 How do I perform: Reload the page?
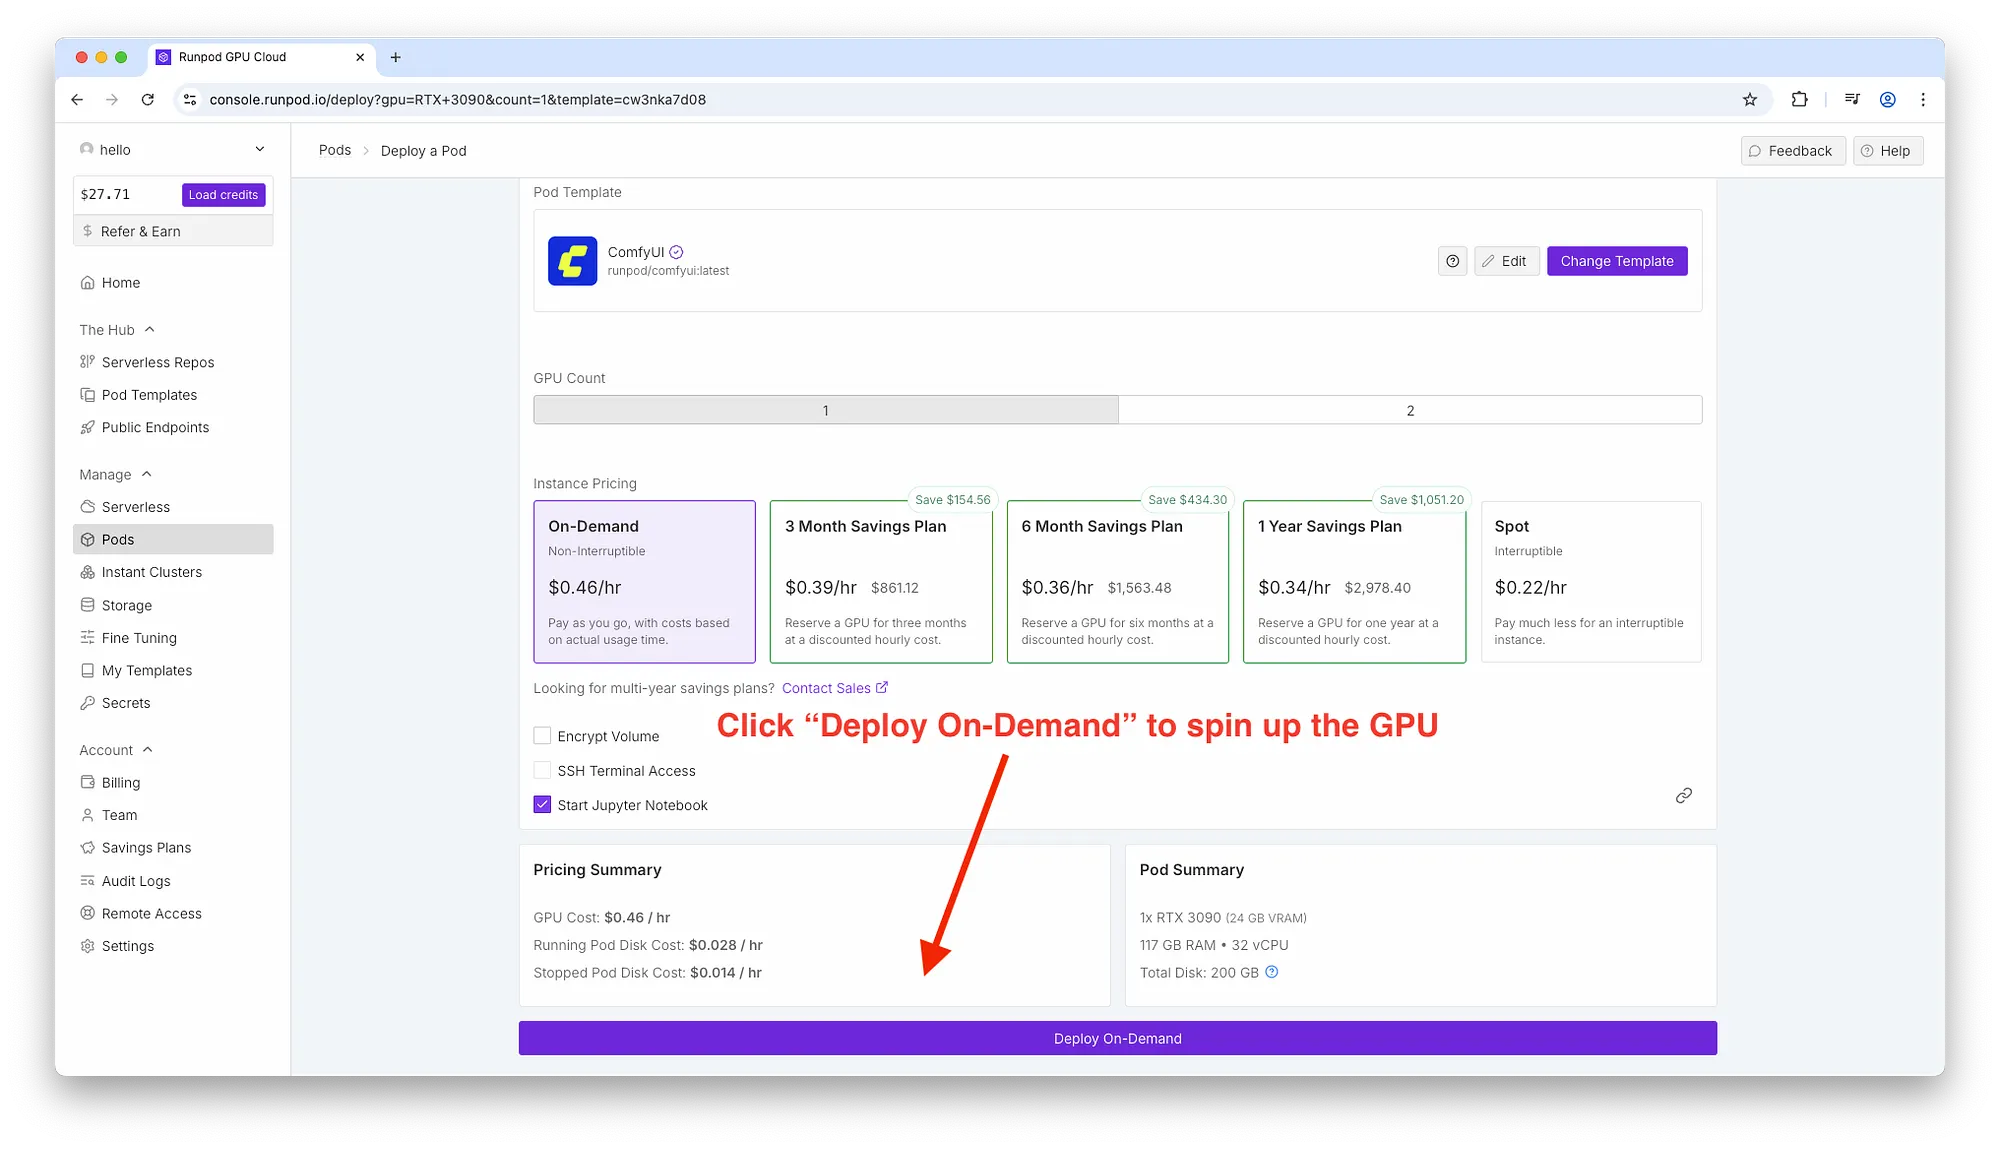coord(148,99)
